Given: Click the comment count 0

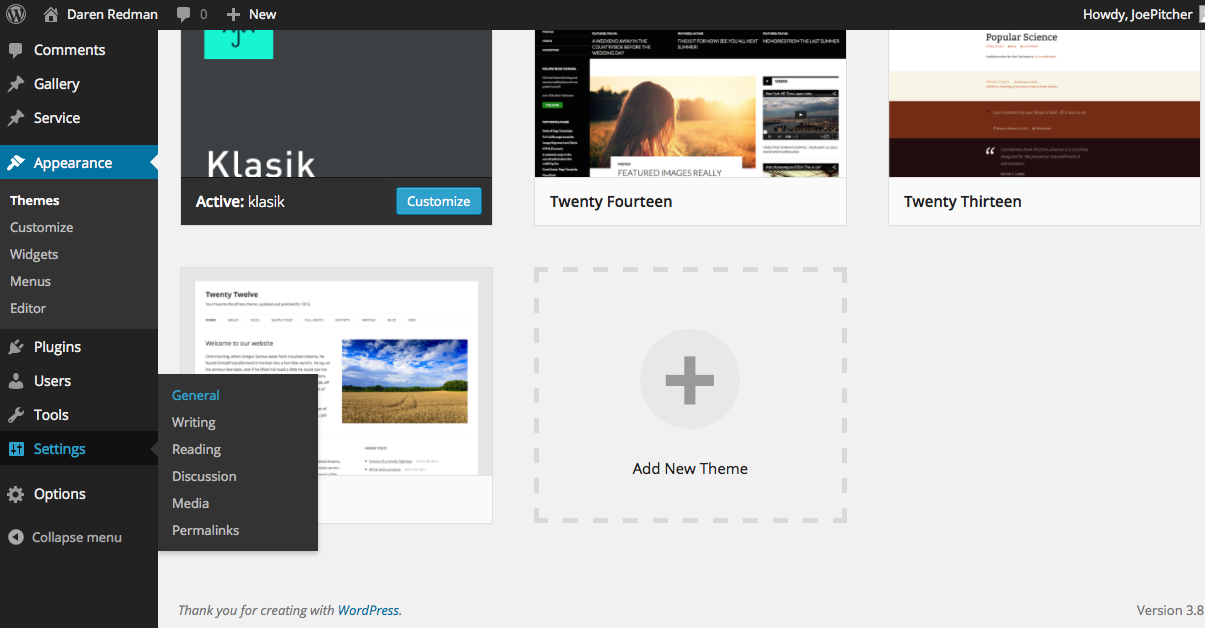Looking at the screenshot, I should pyautogui.click(x=204, y=14).
